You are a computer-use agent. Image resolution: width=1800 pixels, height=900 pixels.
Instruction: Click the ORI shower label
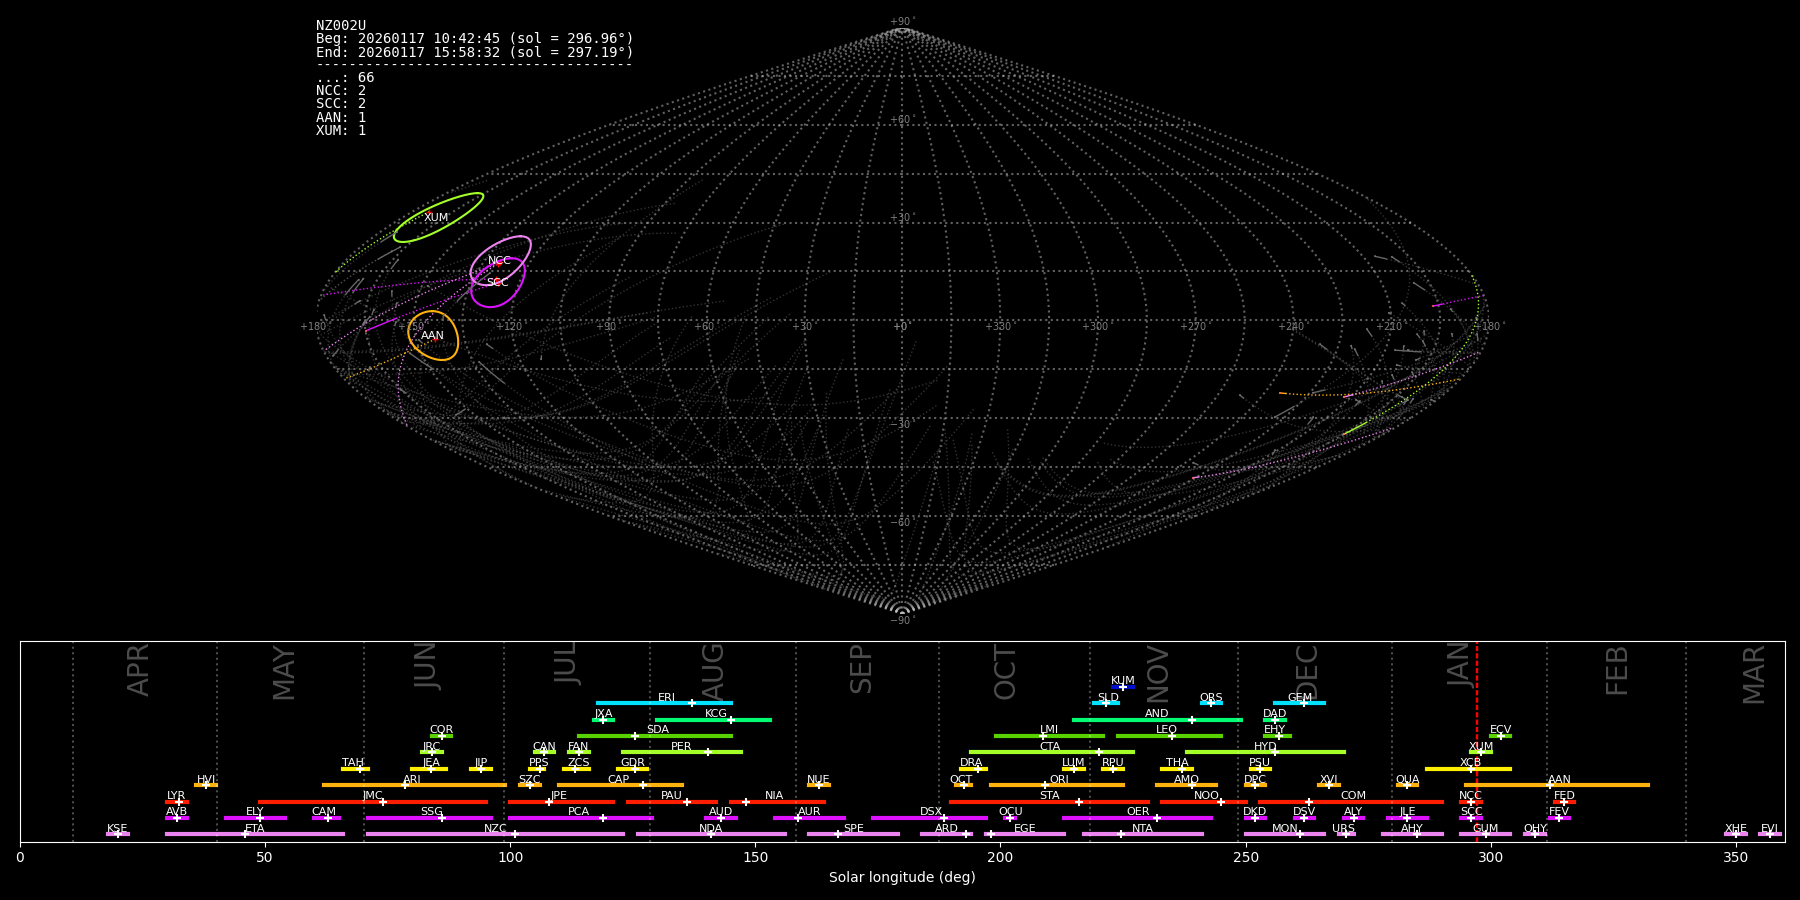(x=1059, y=780)
